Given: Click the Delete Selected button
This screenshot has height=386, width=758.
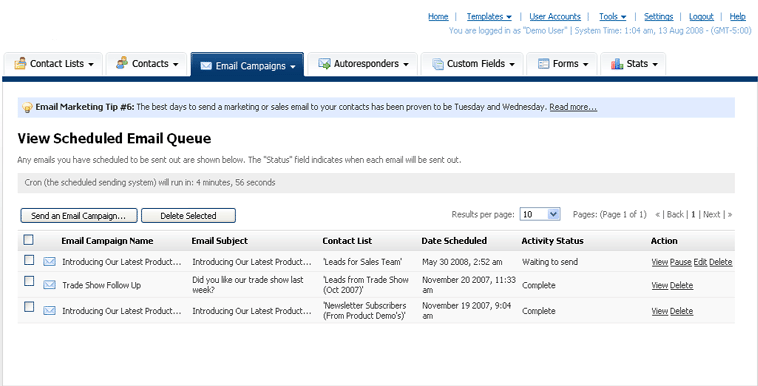Looking at the screenshot, I should 189,216.
